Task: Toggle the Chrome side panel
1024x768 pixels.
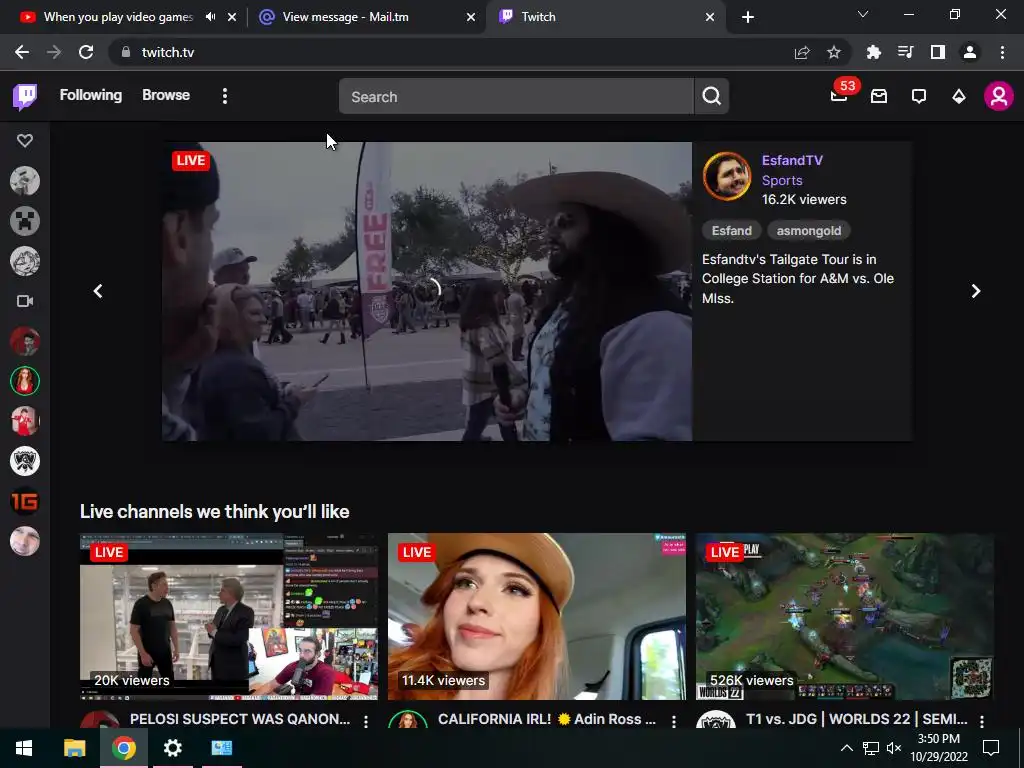Action: tap(938, 52)
